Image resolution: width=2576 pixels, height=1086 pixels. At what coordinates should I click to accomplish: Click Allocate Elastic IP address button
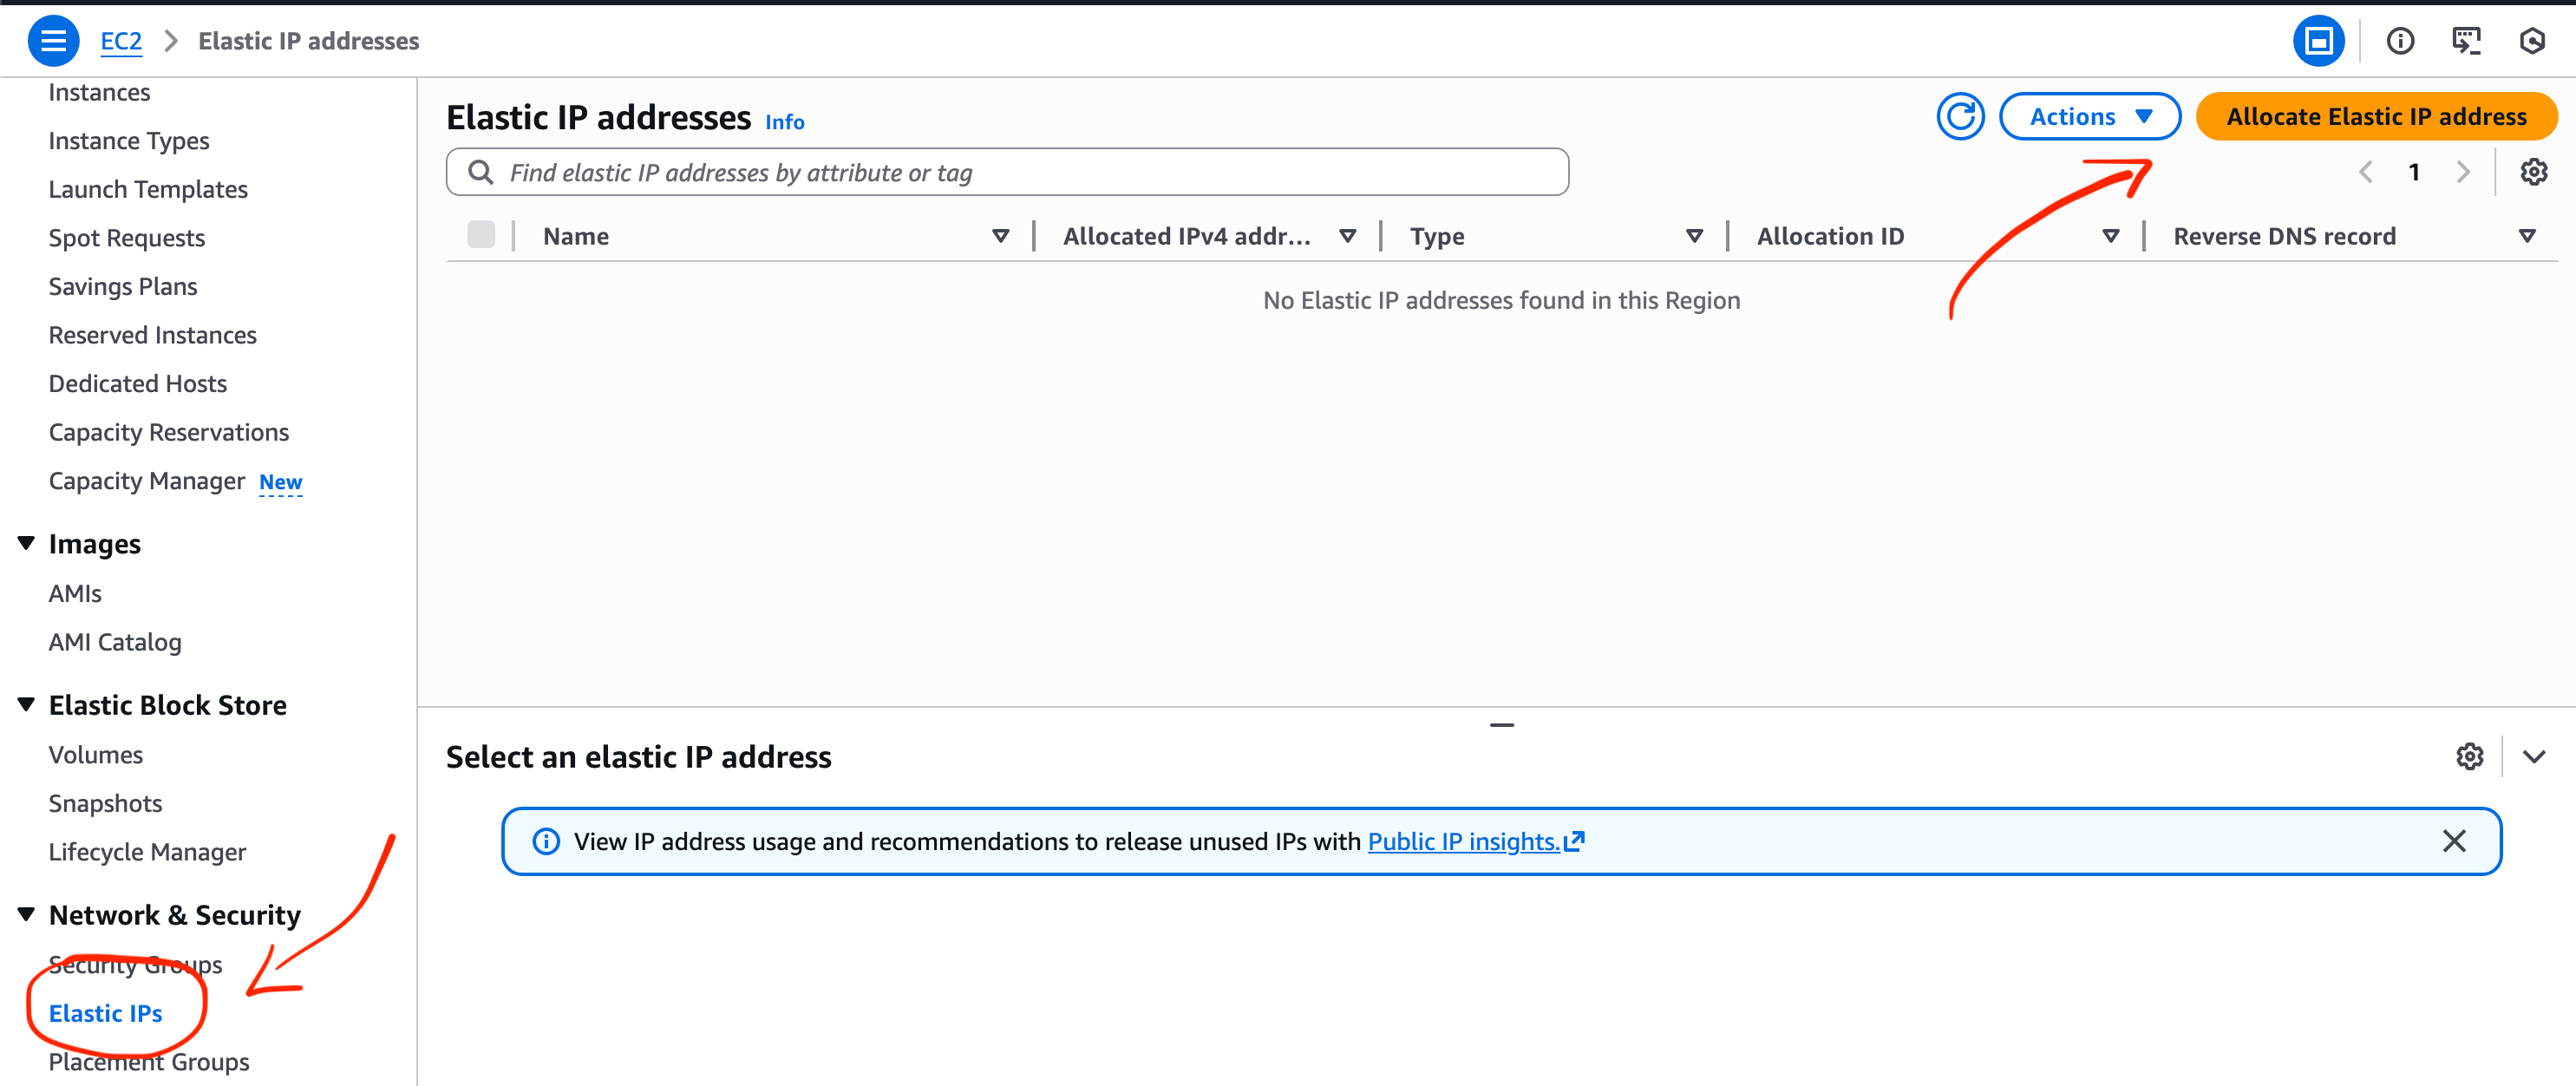[x=2376, y=117]
